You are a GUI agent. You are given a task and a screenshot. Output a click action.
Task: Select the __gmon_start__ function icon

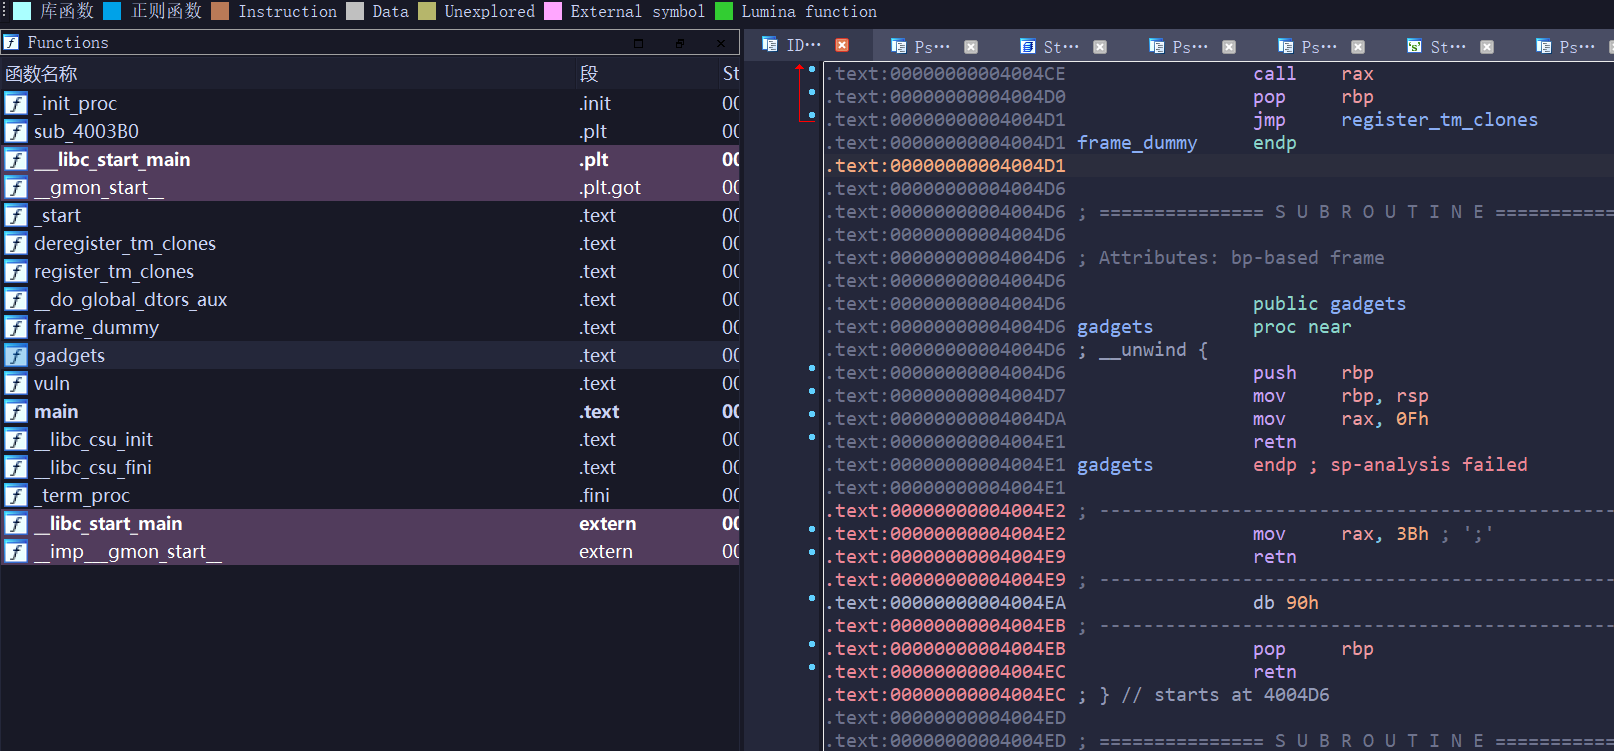(16, 187)
